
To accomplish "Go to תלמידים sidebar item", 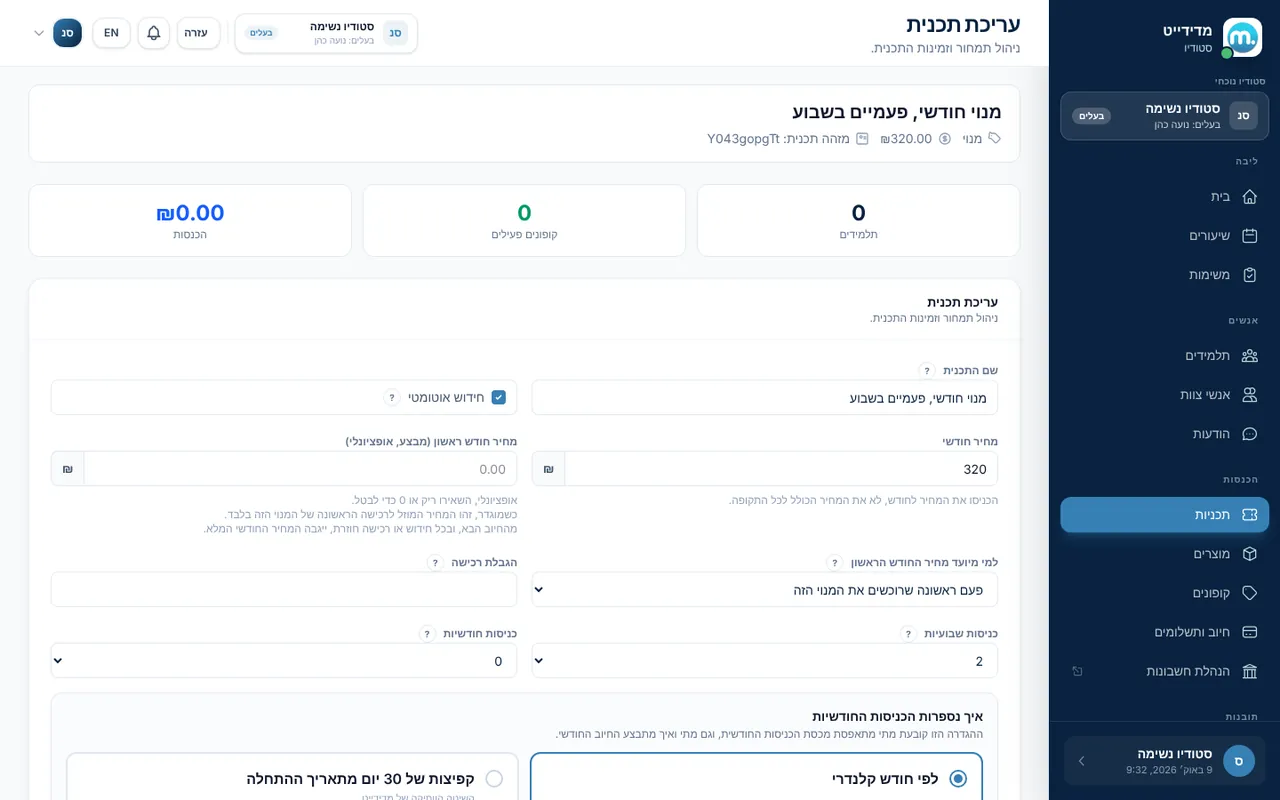I will click(1164, 356).
